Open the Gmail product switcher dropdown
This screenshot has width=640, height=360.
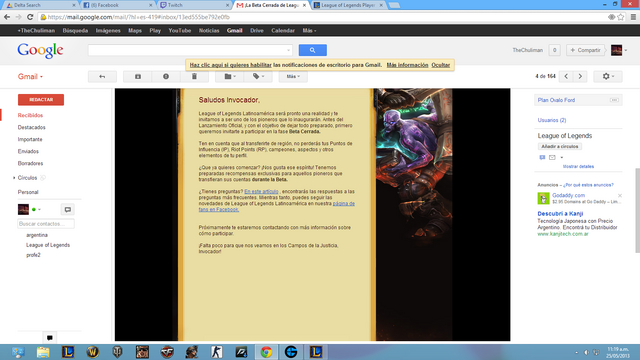[x=30, y=77]
